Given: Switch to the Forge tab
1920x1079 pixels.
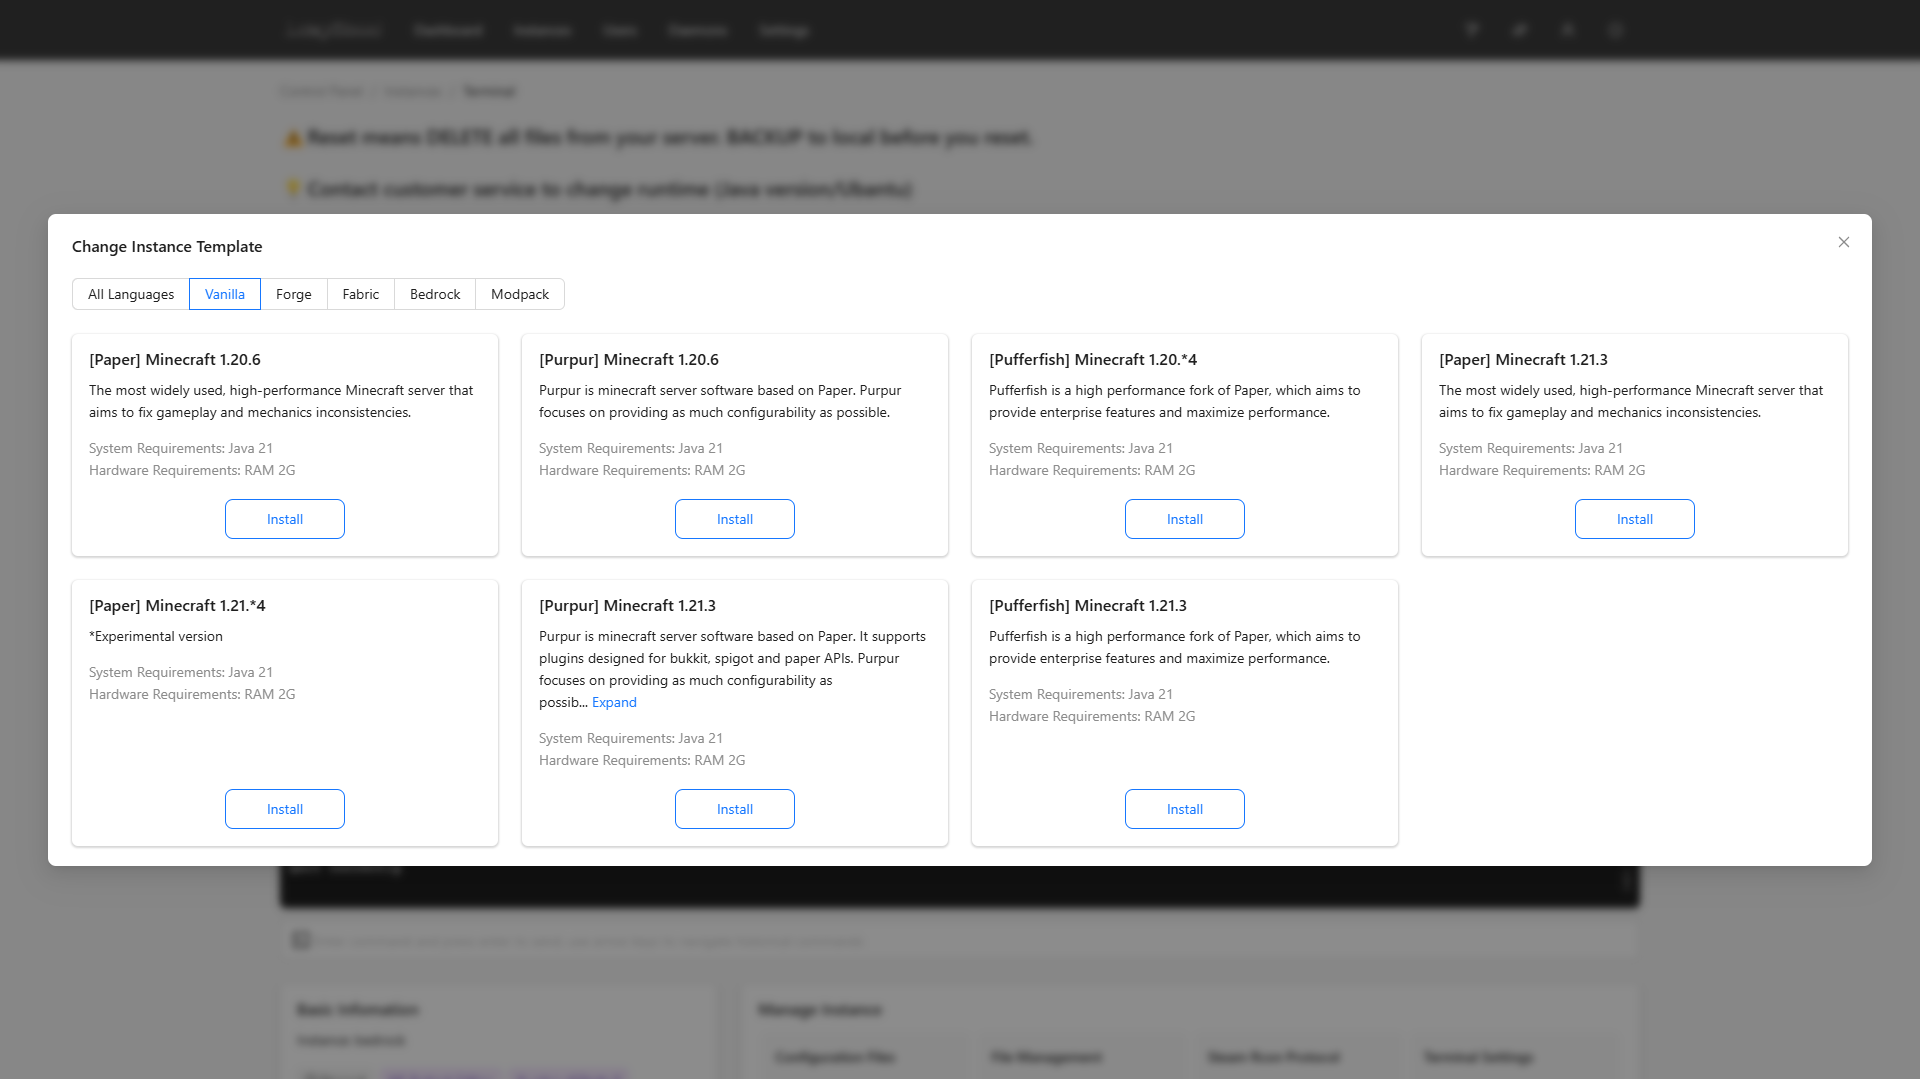Looking at the screenshot, I should pyautogui.click(x=294, y=294).
